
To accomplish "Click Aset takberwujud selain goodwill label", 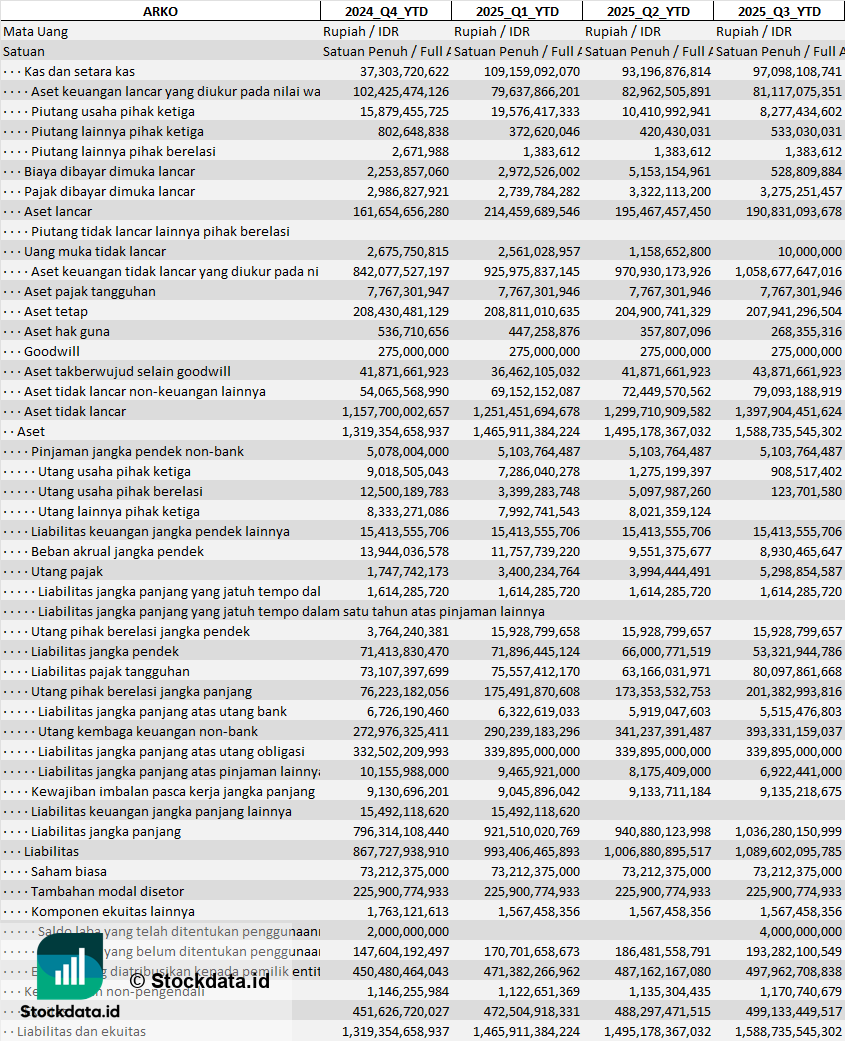I will click(127, 372).
